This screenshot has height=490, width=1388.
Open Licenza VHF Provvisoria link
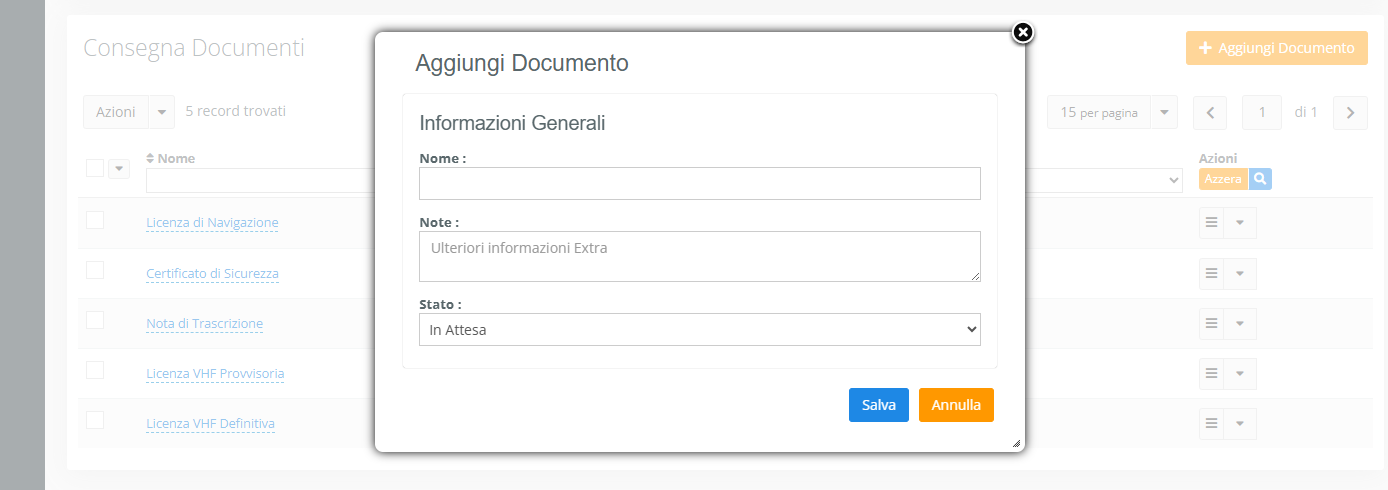click(215, 373)
